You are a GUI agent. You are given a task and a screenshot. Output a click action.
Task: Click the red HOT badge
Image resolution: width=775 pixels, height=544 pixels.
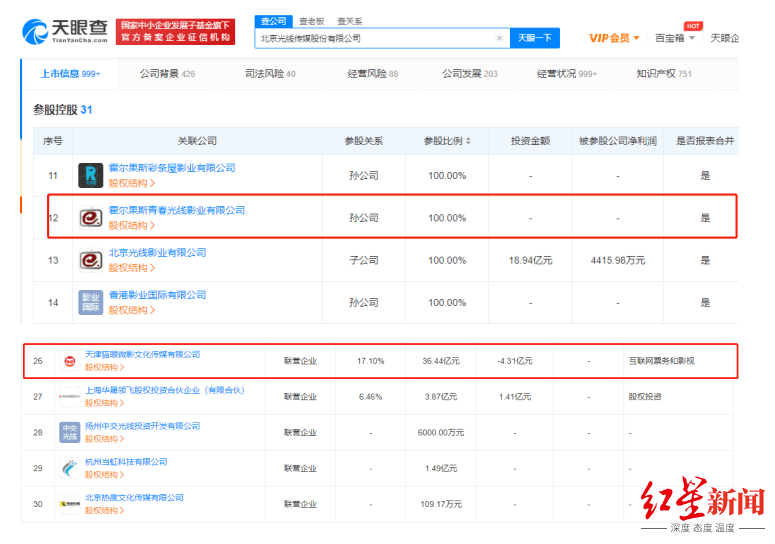(693, 26)
